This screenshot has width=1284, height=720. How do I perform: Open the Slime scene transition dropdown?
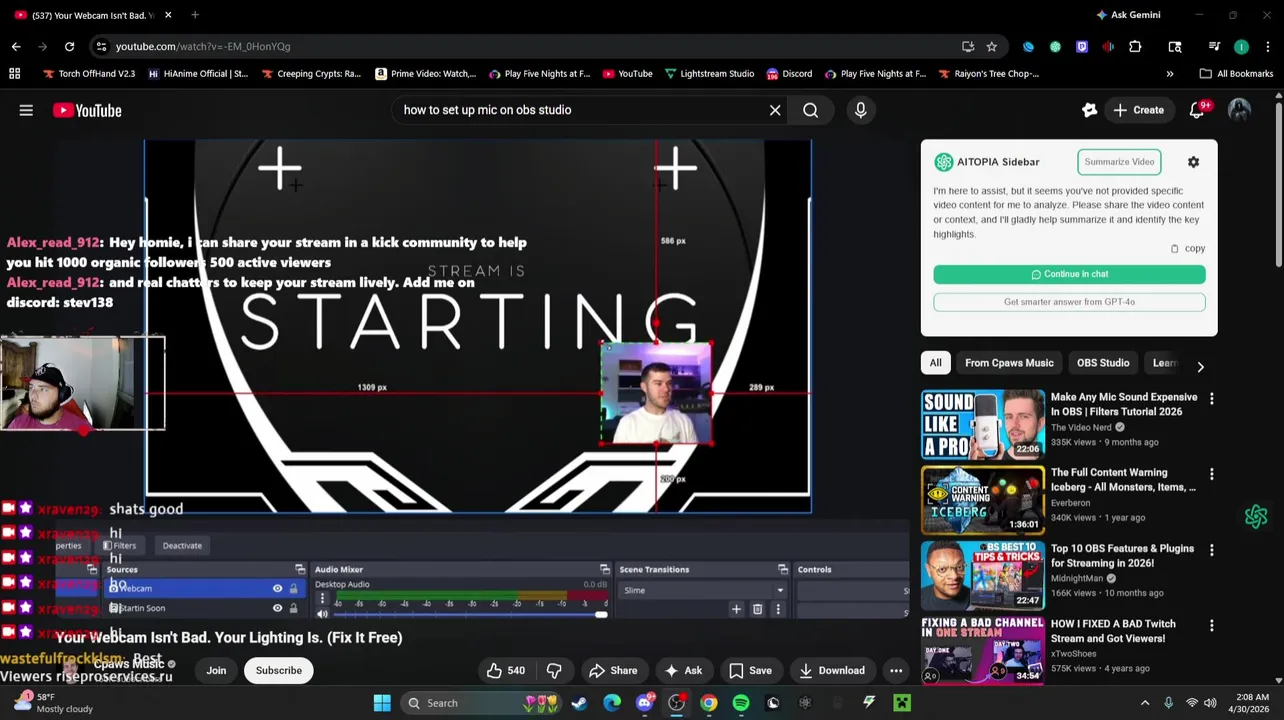704,590
